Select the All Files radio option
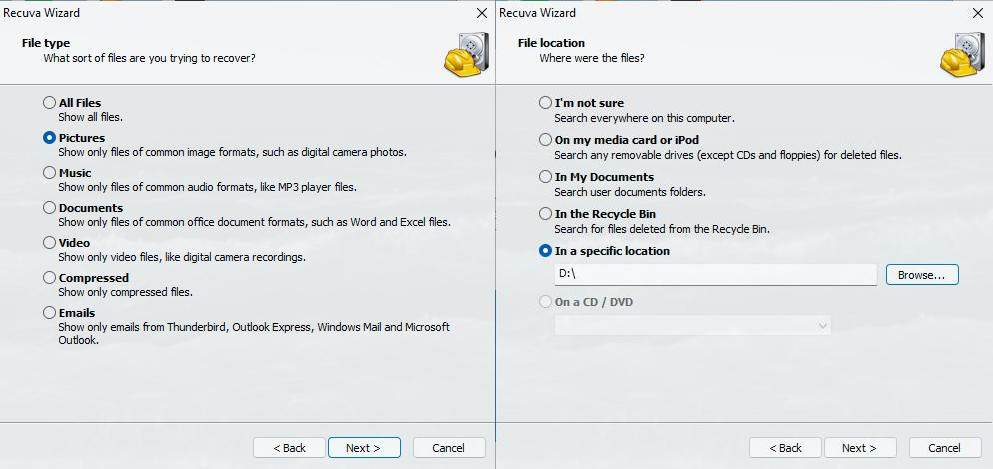 [50, 103]
